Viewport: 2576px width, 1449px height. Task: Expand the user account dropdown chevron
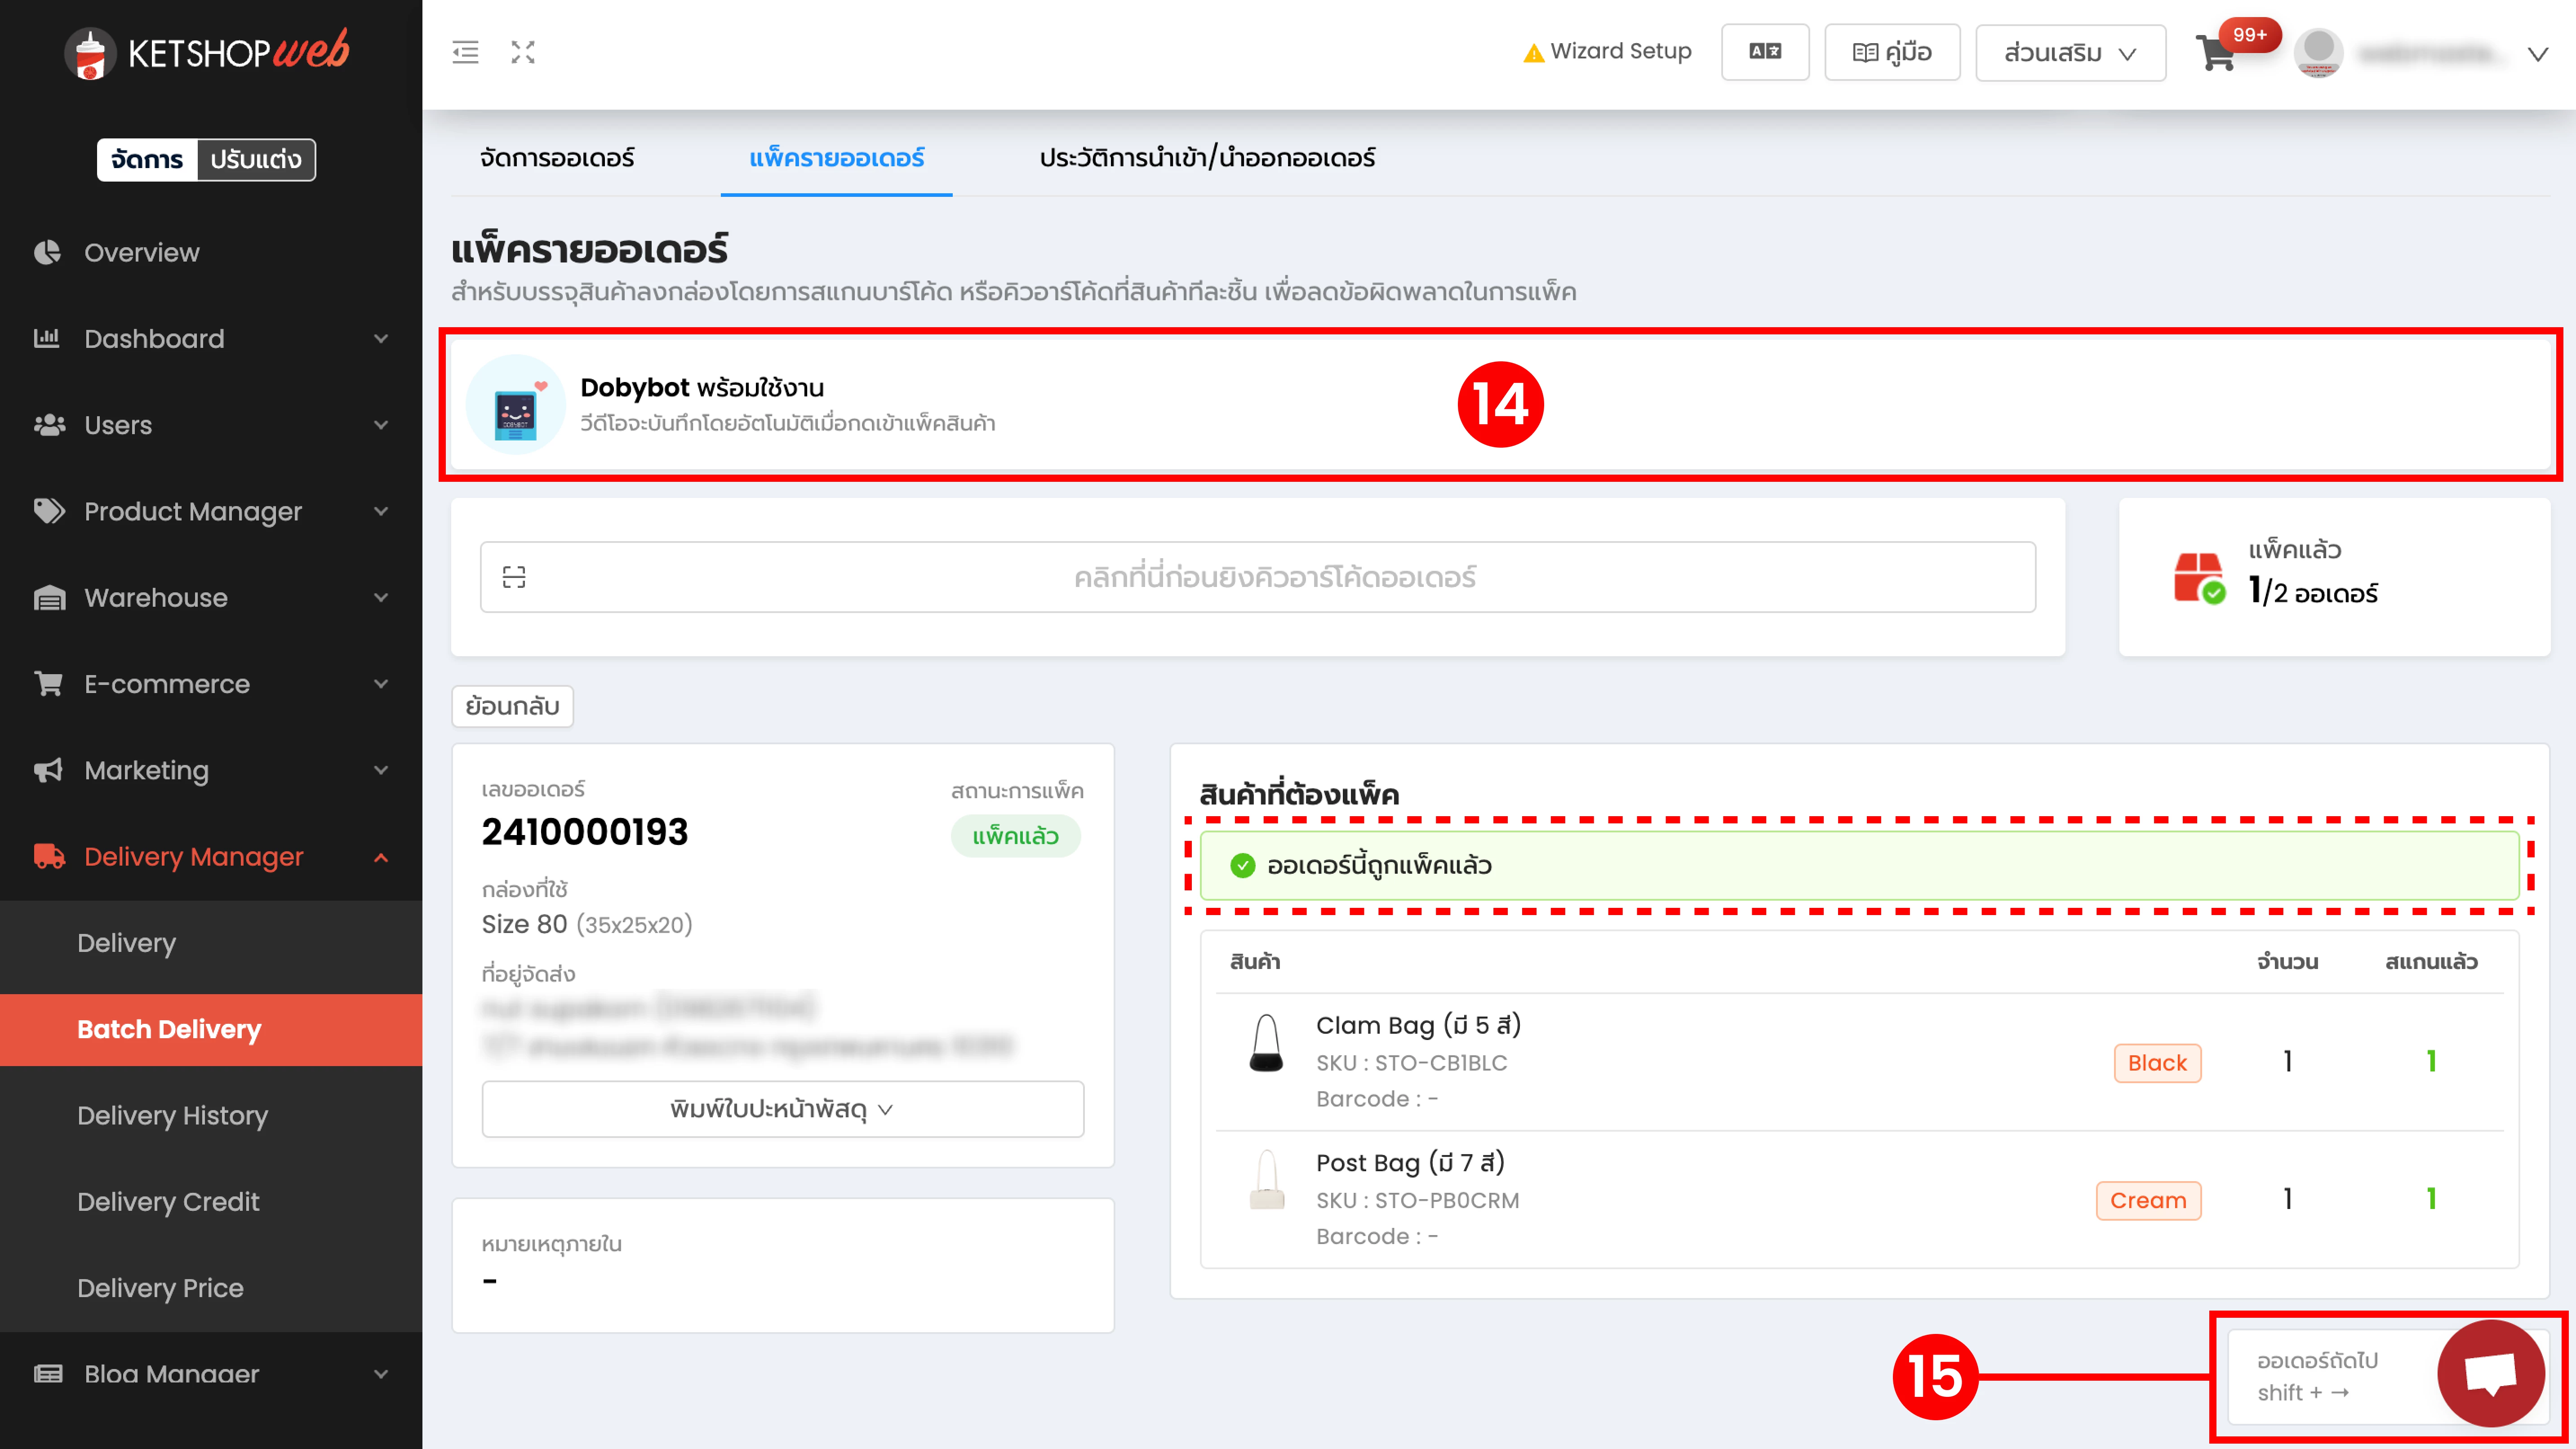2538,54
